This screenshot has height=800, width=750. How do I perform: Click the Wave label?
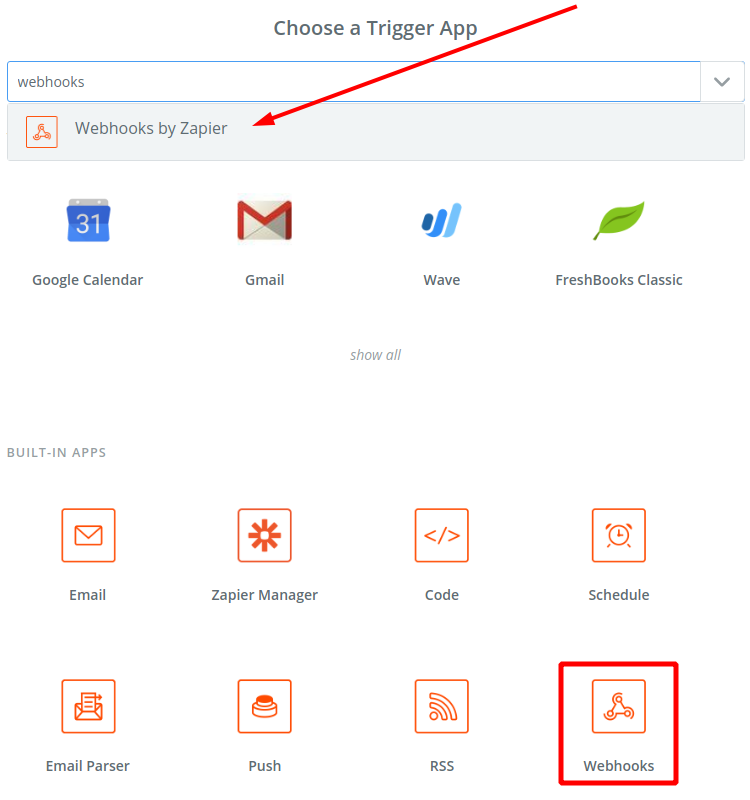point(442,280)
